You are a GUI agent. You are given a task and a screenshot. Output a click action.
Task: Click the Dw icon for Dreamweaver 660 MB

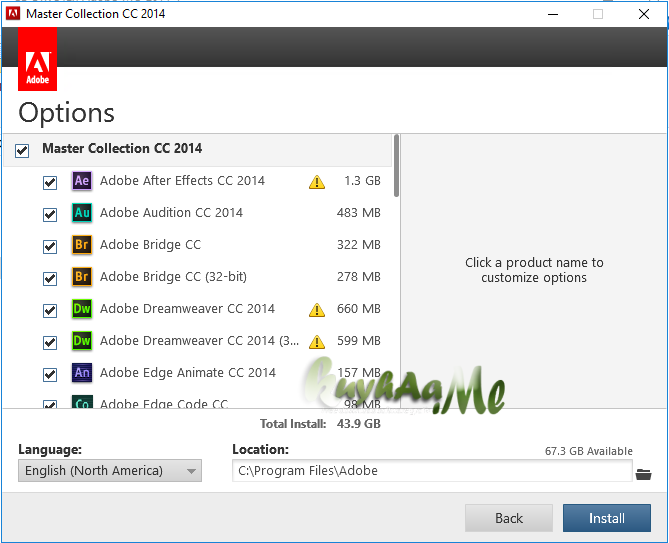click(x=82, y=308)
